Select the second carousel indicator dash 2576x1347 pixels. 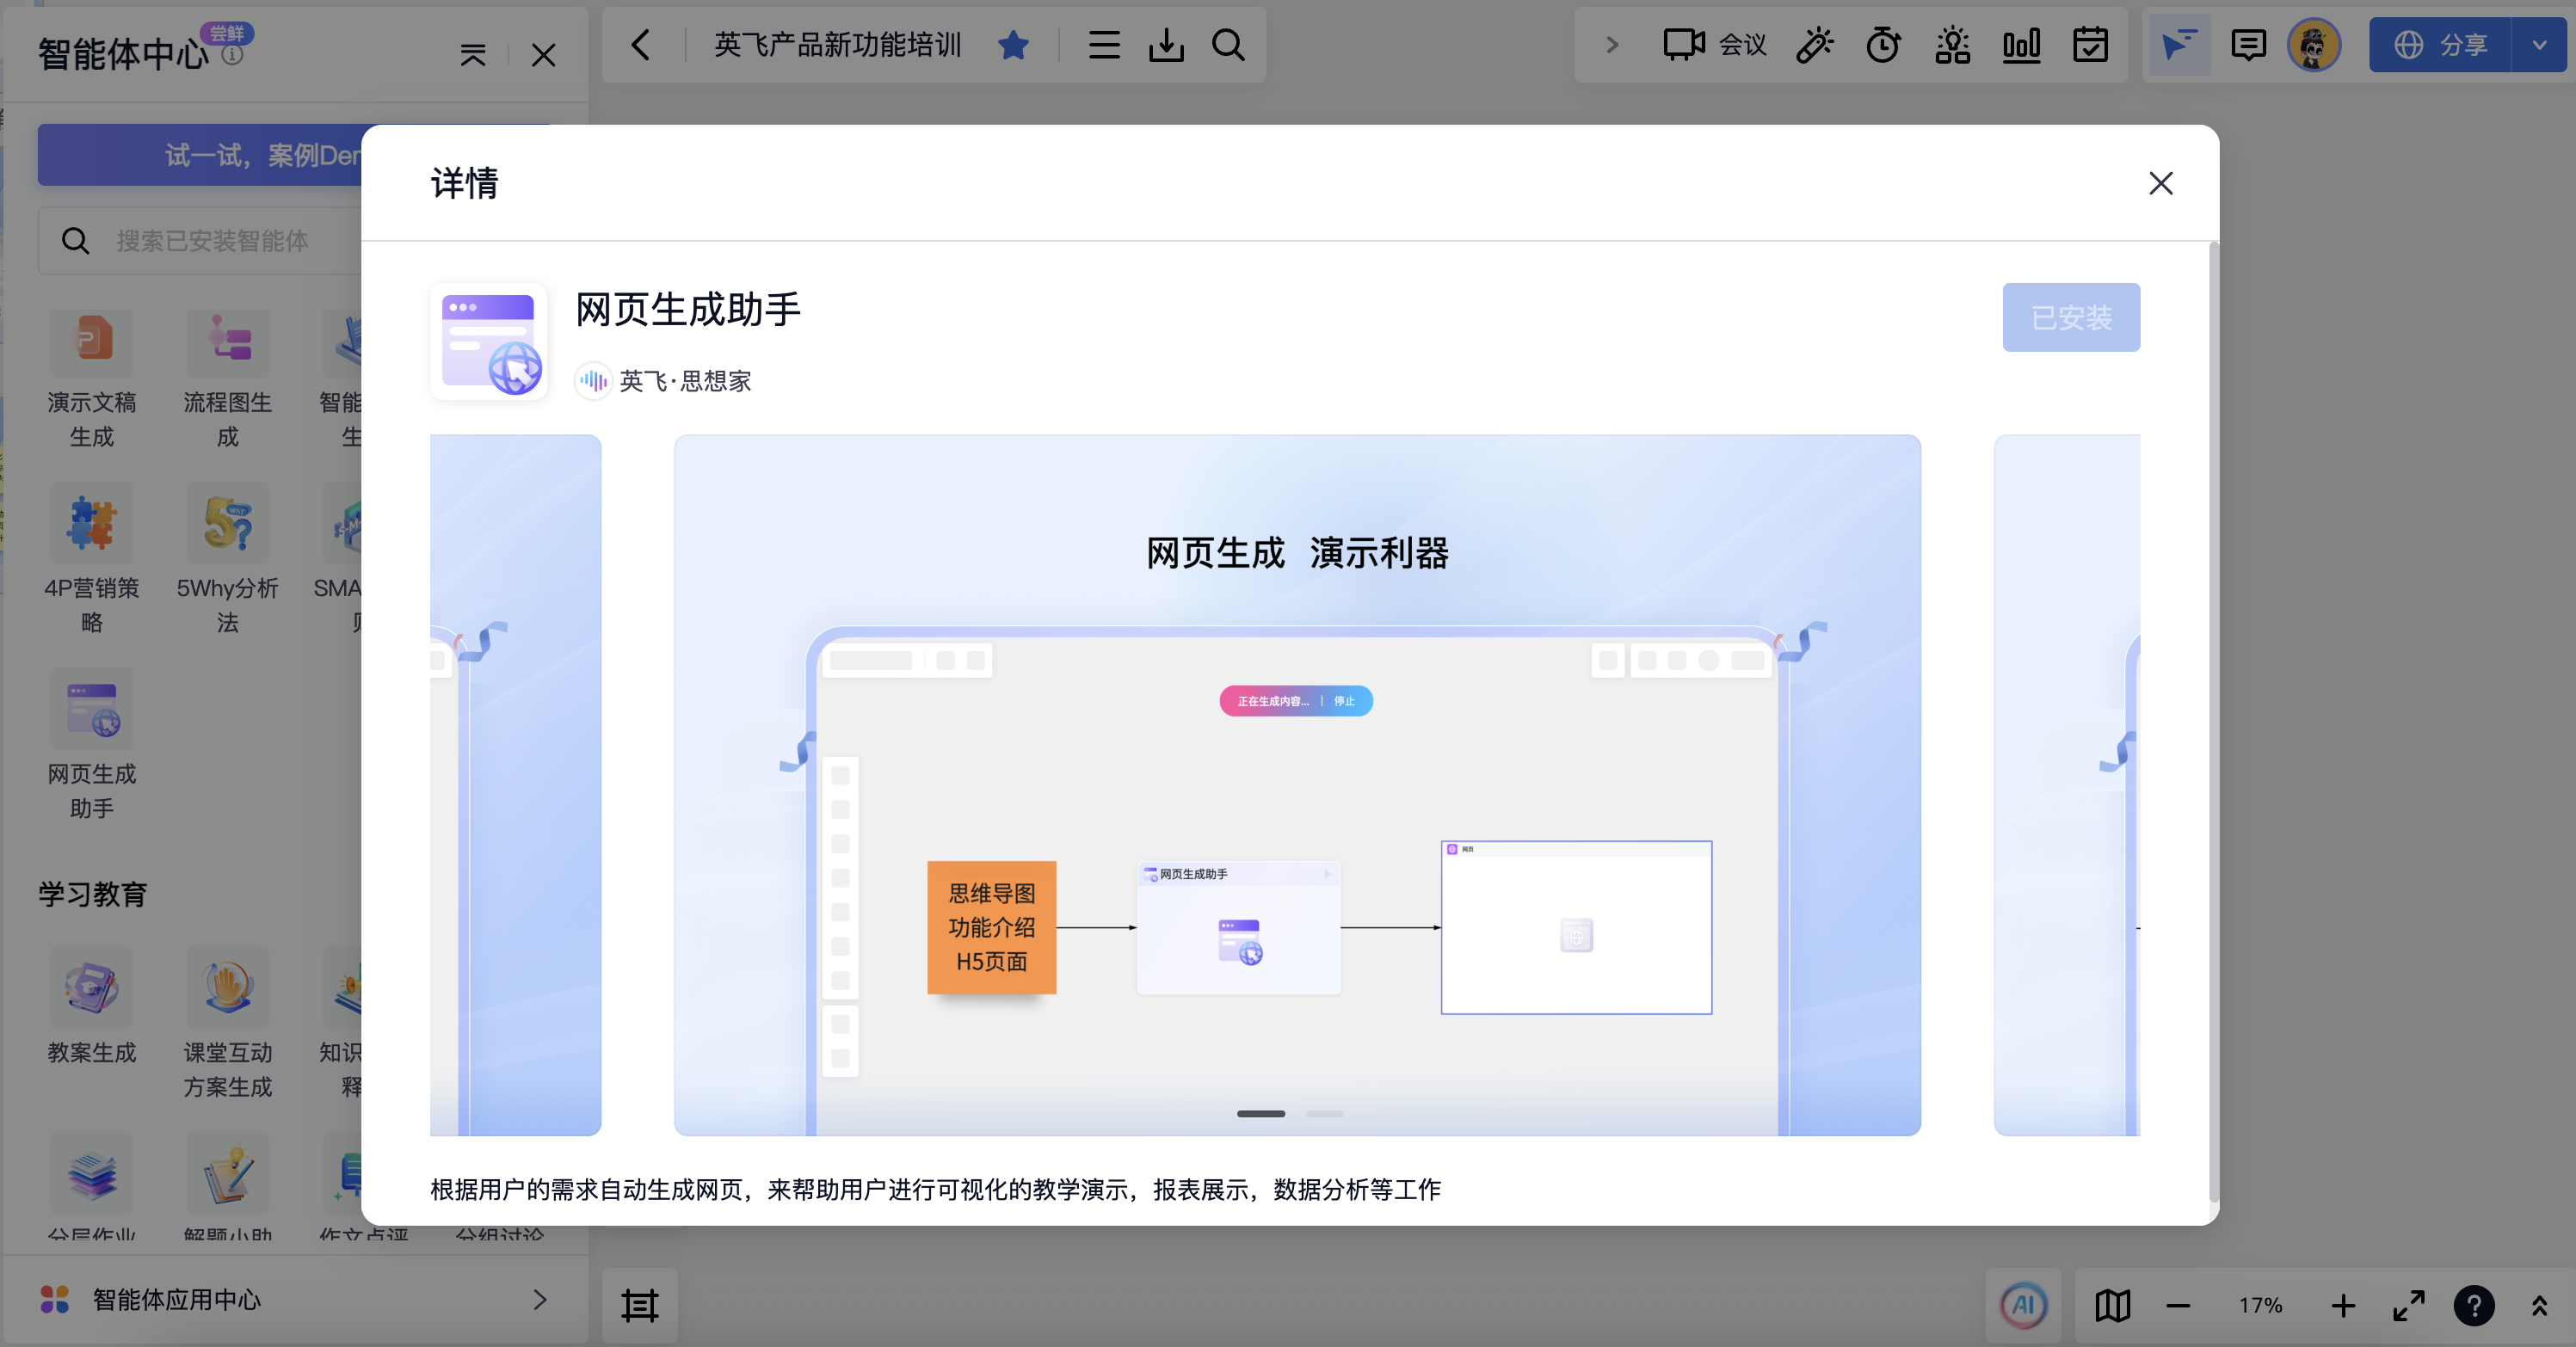point(1324,1113)
